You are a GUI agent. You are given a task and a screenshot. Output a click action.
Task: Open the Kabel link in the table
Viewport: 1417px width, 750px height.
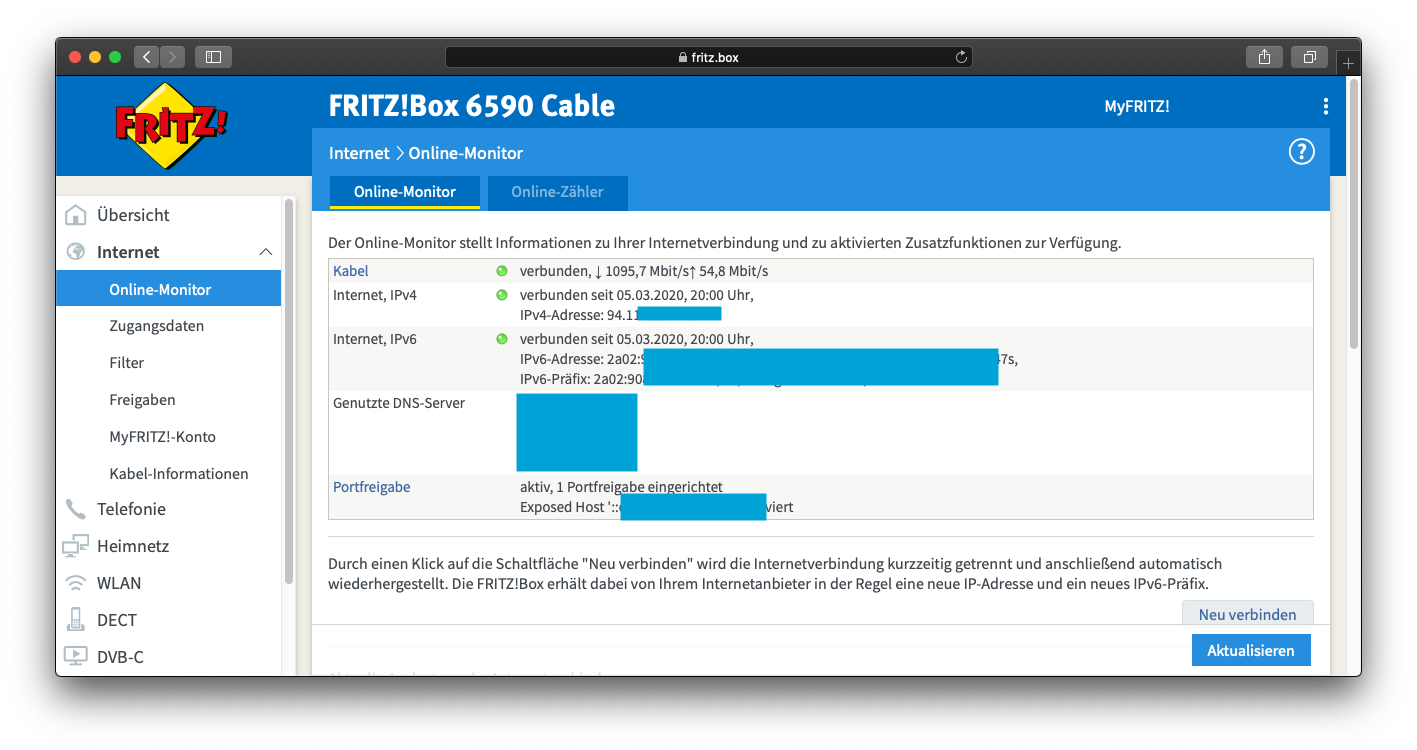tap(351, 271)
